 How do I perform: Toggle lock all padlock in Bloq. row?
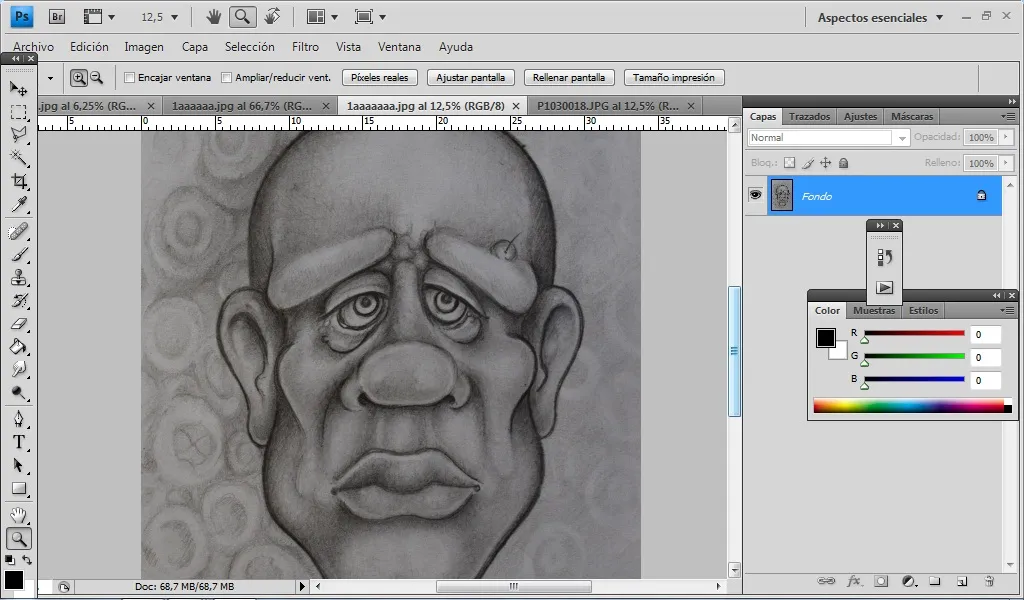(843, 163)
